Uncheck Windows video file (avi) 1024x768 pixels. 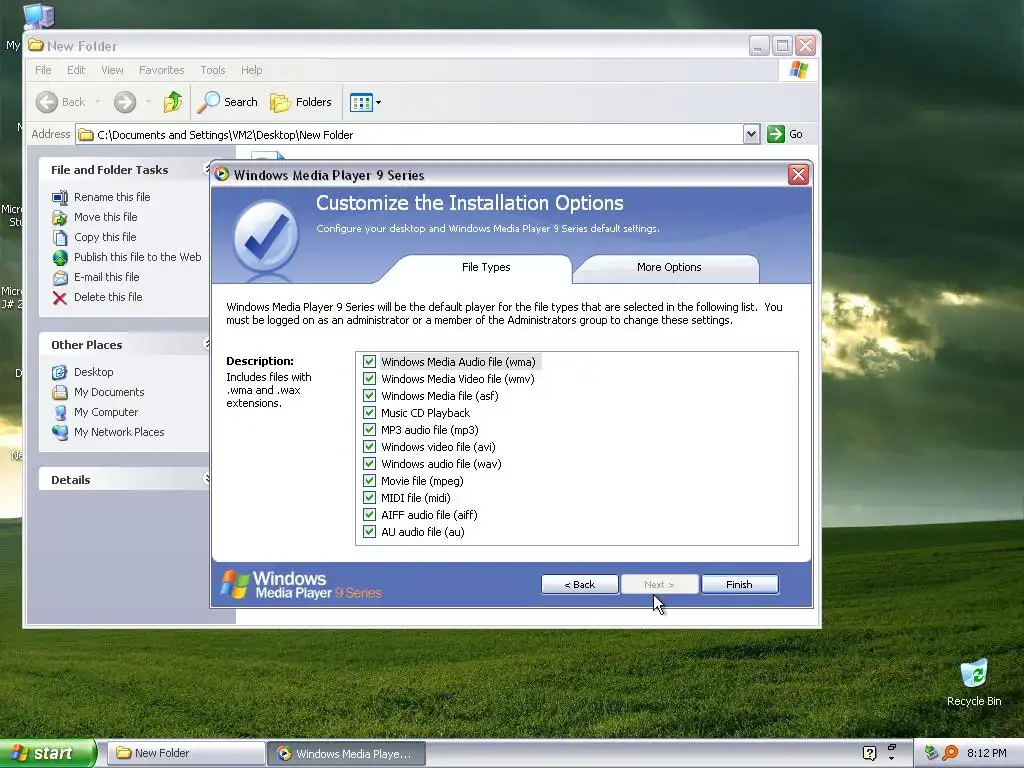click(370, 447)
